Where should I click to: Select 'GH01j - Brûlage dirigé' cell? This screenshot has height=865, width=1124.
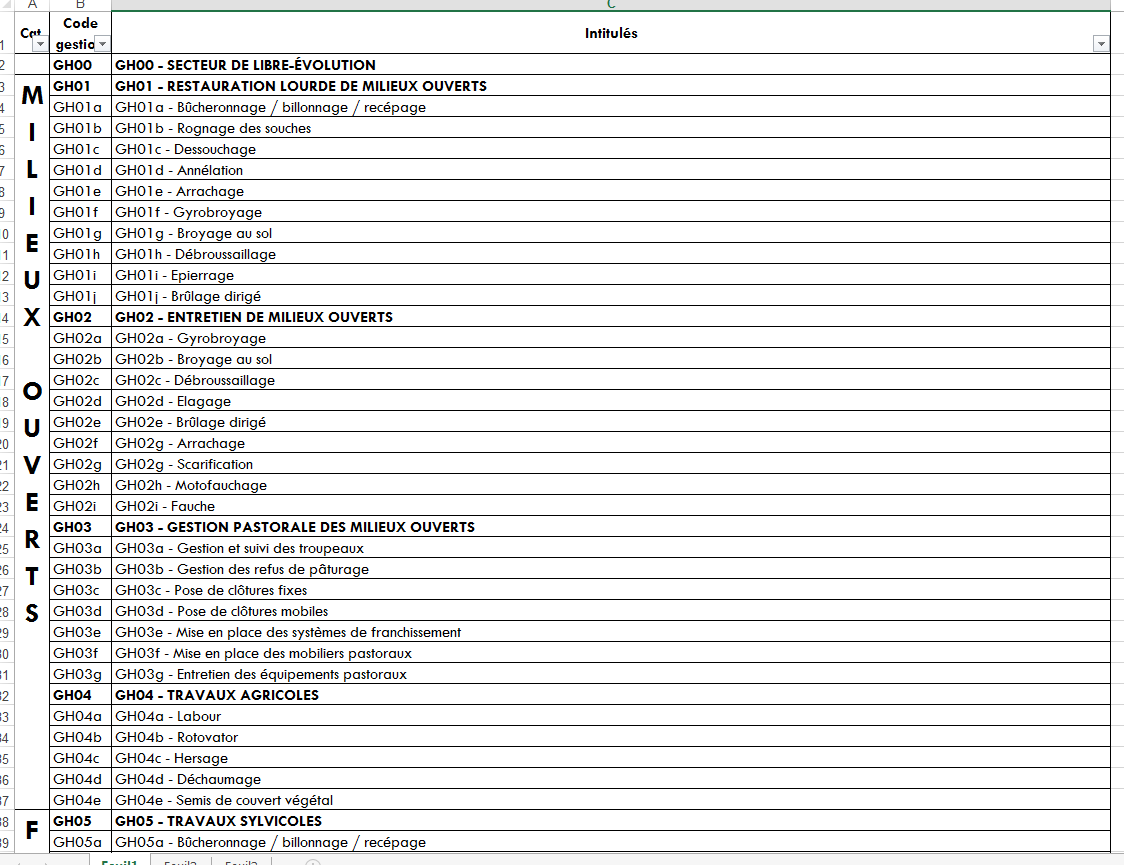(x=610, y=296)
